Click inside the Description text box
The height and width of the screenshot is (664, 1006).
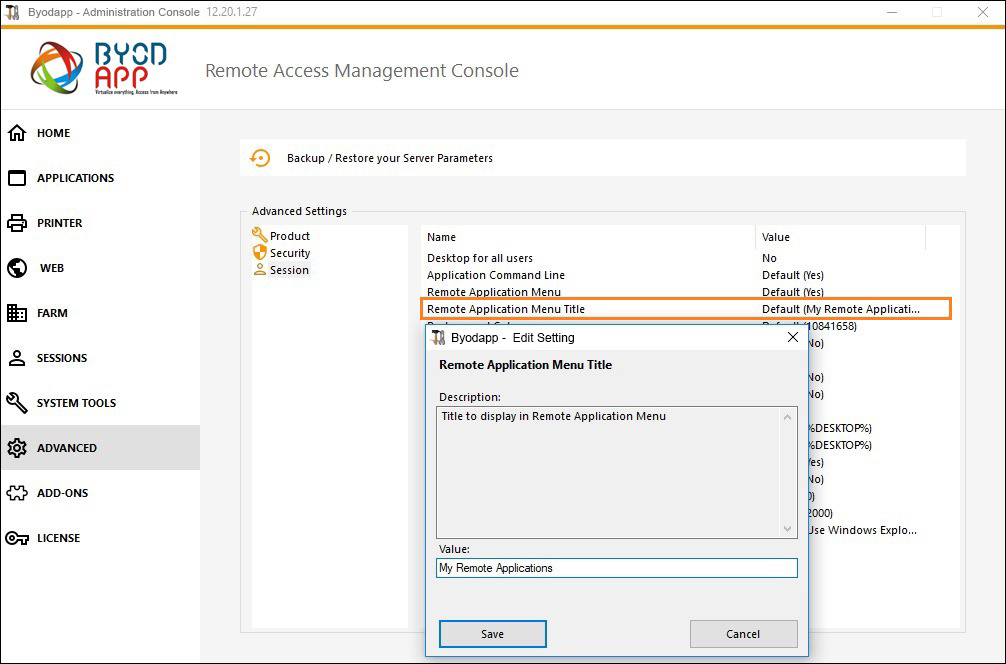tap(608, 472)
